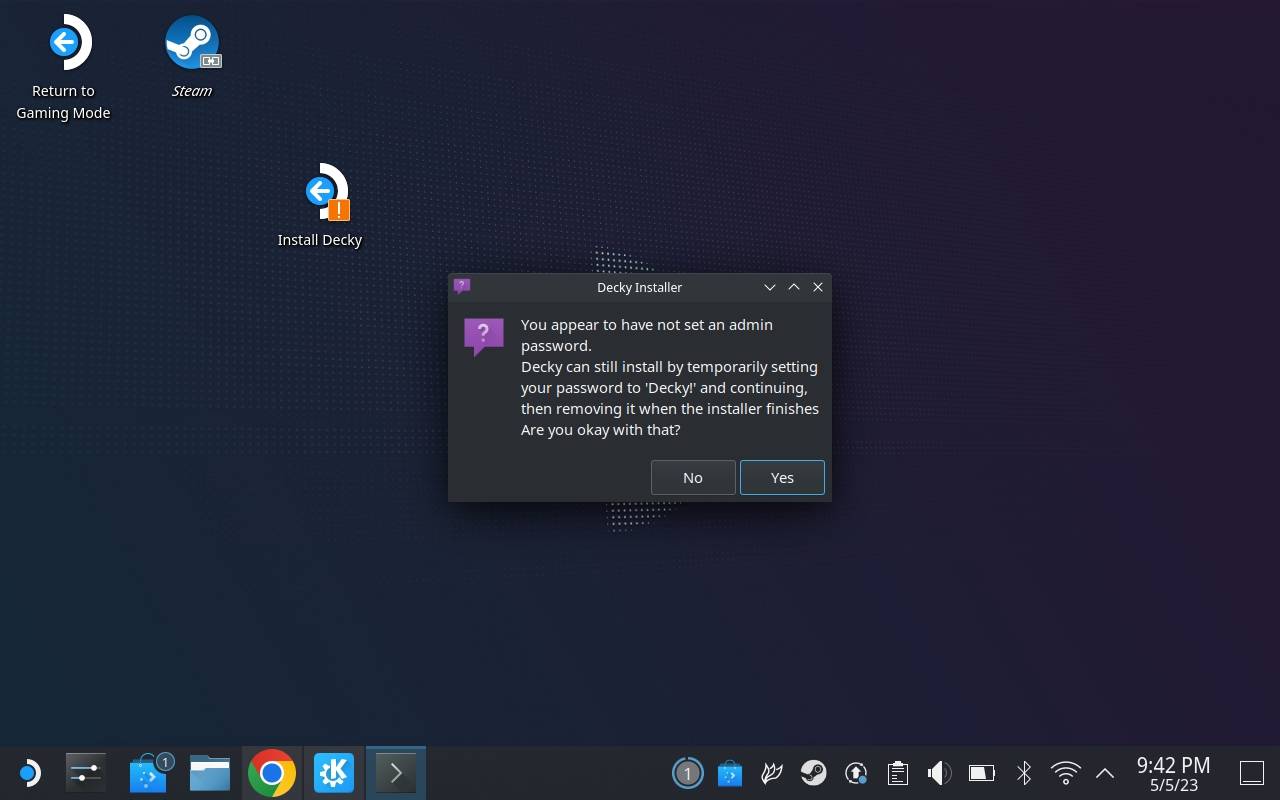
Task: Maximize the Decky Installer window
Action: tap(794, 287)
